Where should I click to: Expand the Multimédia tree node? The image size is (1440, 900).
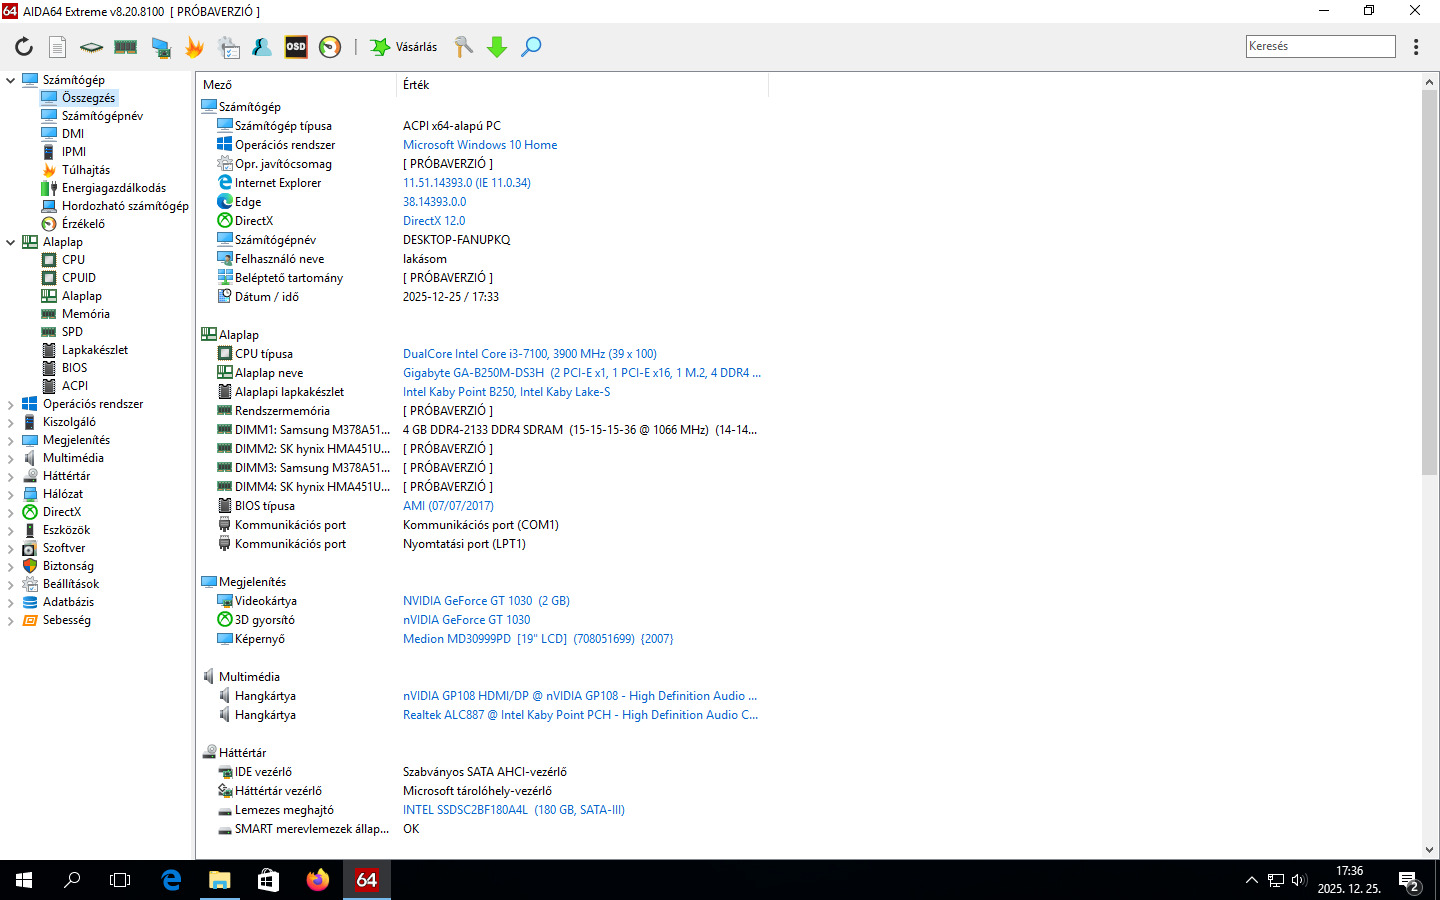coord(11,458)
